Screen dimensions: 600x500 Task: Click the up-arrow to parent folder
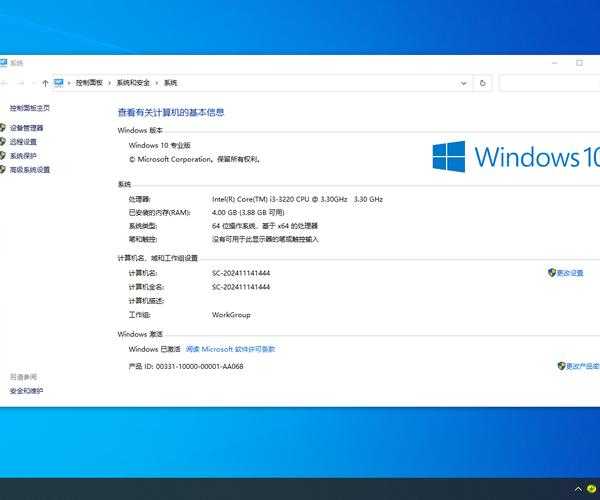(46, 83)
